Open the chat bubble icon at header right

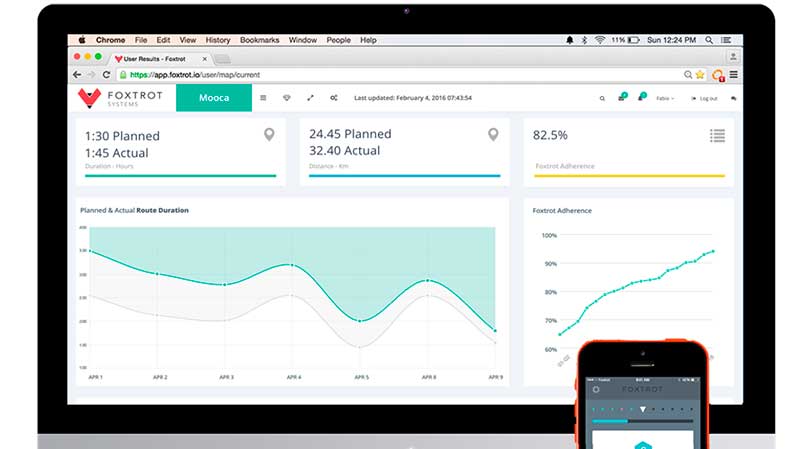pyautogui.click(x=733, y=99)
